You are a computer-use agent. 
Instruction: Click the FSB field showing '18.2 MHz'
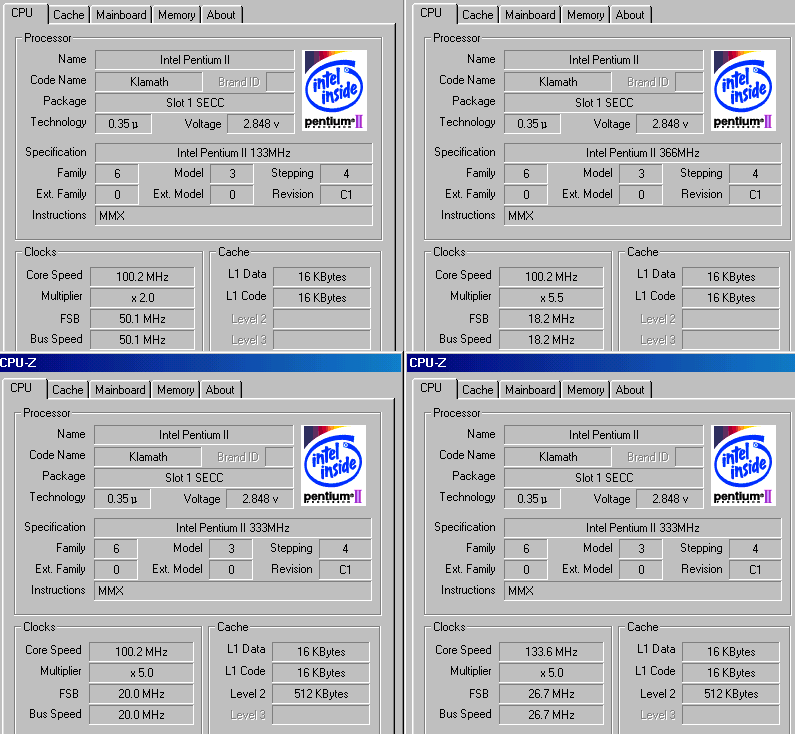pyautogui.click(x=552, y=319)
